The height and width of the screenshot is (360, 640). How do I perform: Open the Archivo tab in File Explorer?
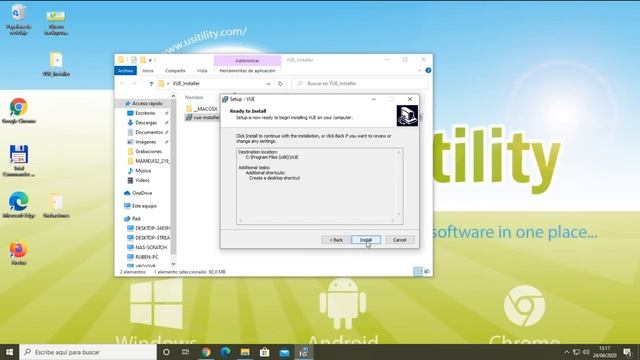coord(126,71)
